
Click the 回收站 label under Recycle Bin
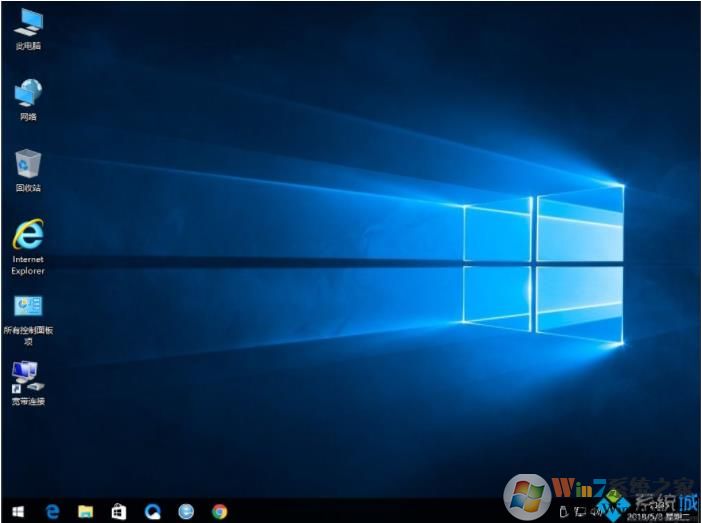28,188
